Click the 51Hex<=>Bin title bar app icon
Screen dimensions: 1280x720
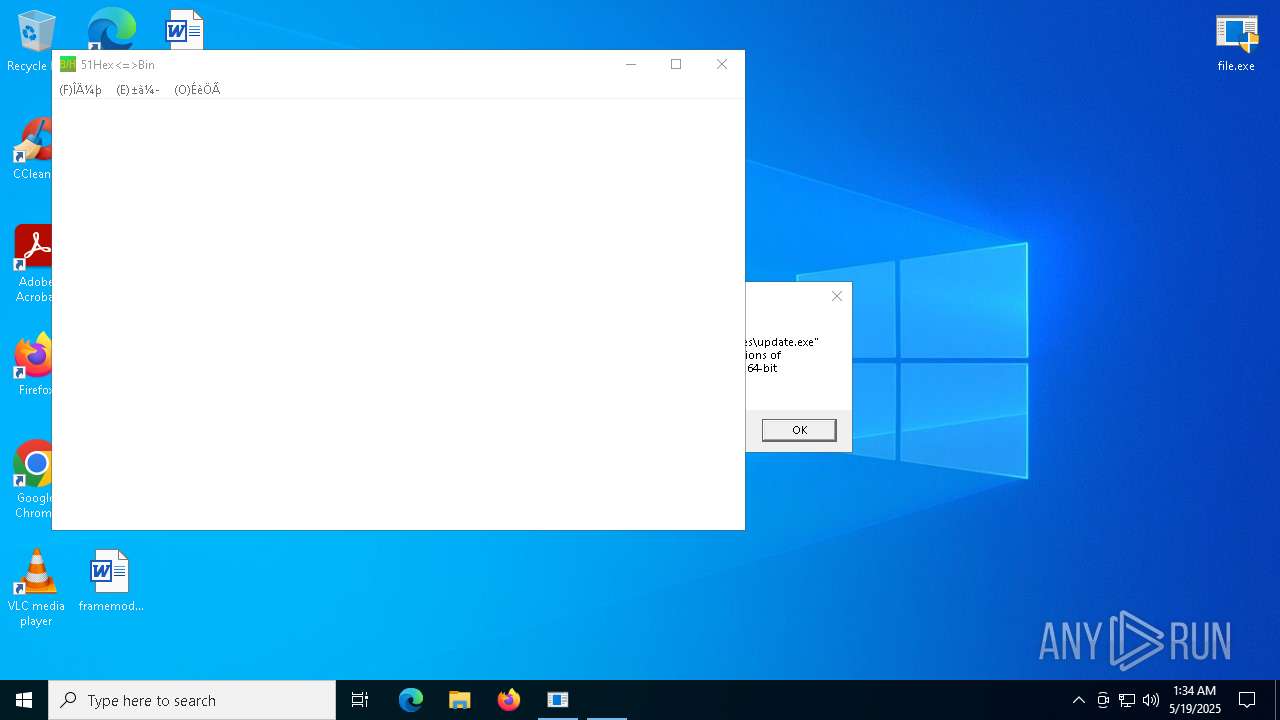(x=68, y=65)
